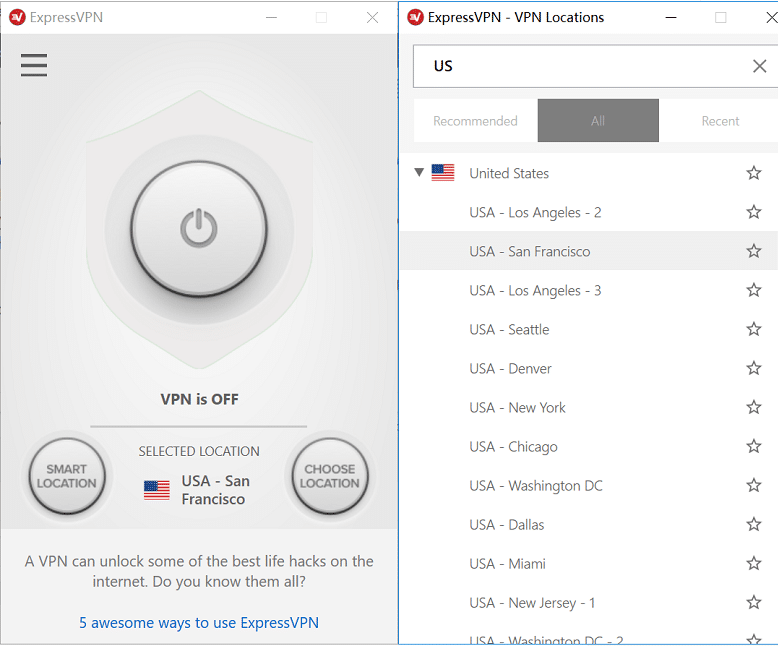The width and height of the screenshot is (778, 646).
Task: Select USA - Miami
Action: coord(589,564)
